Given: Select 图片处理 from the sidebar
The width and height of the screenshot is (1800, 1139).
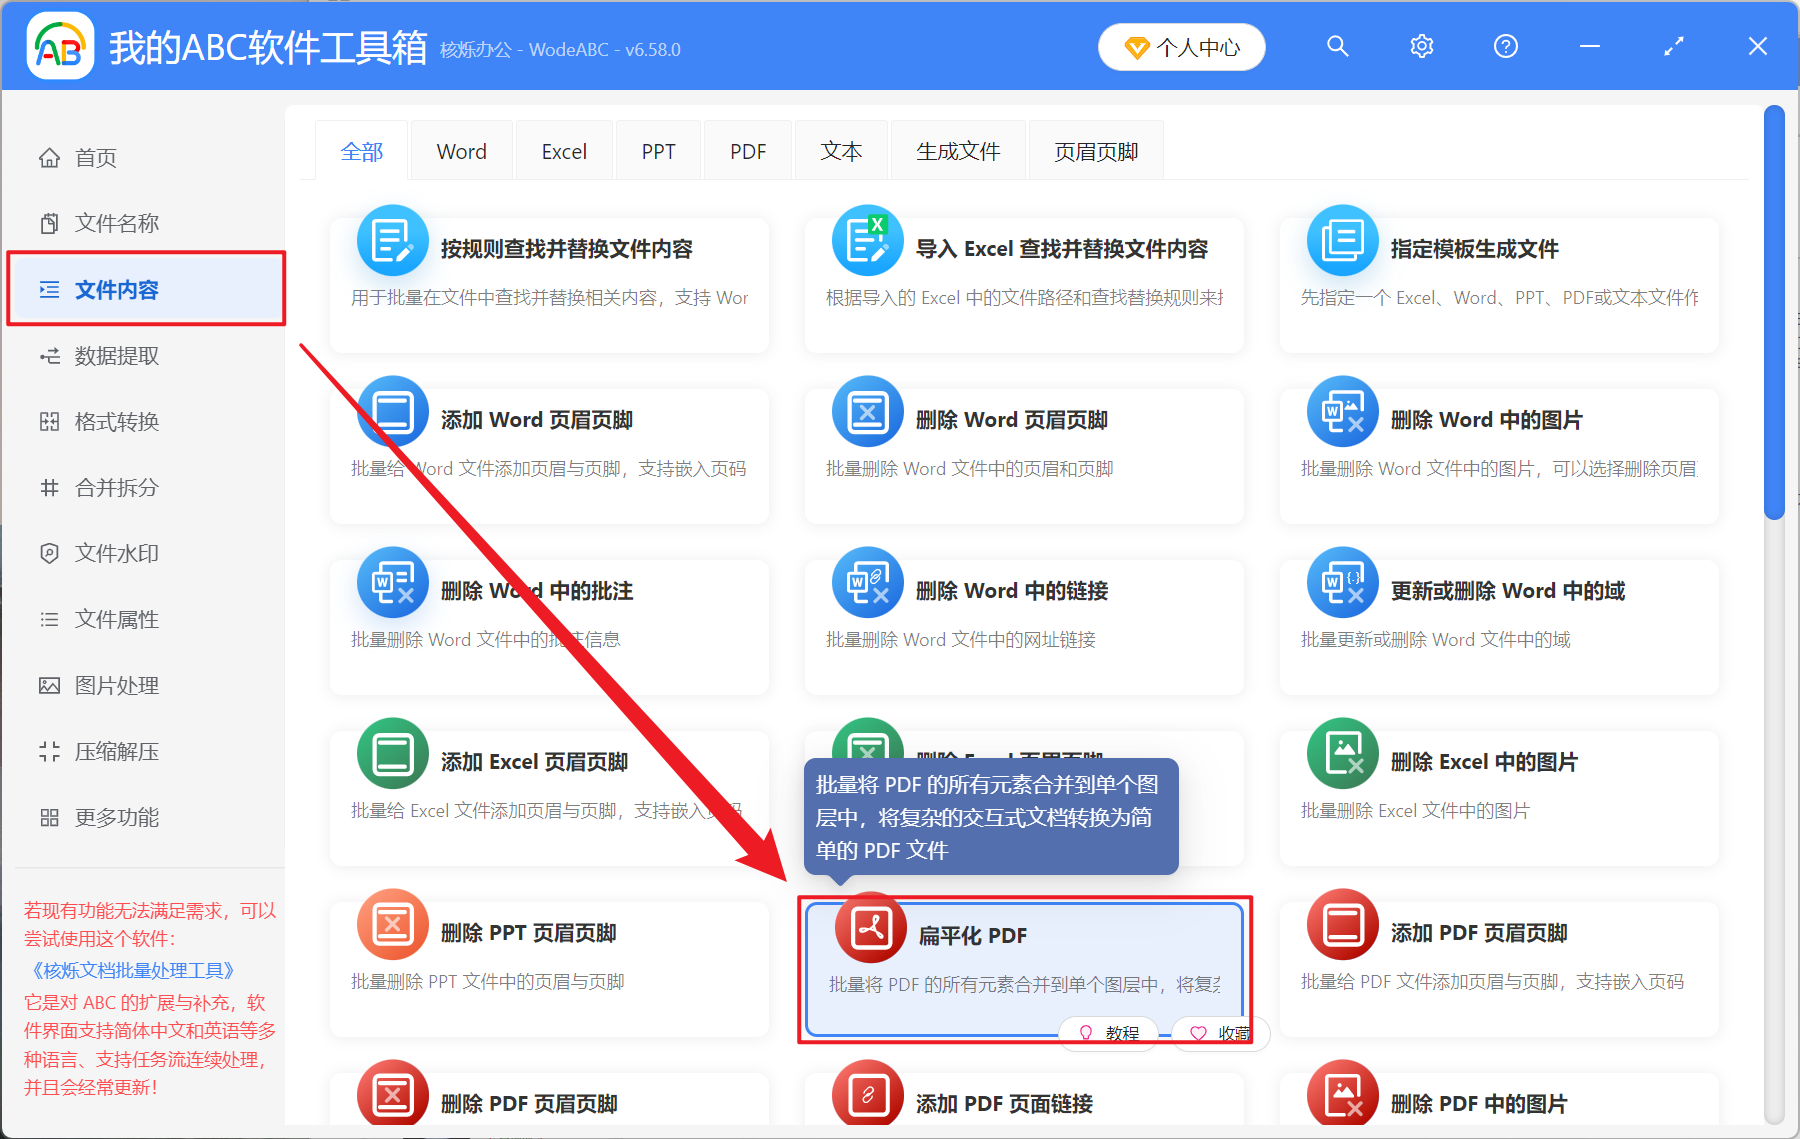Looking at the screenshot, I should pyautogui.click(x=115, y=685).
